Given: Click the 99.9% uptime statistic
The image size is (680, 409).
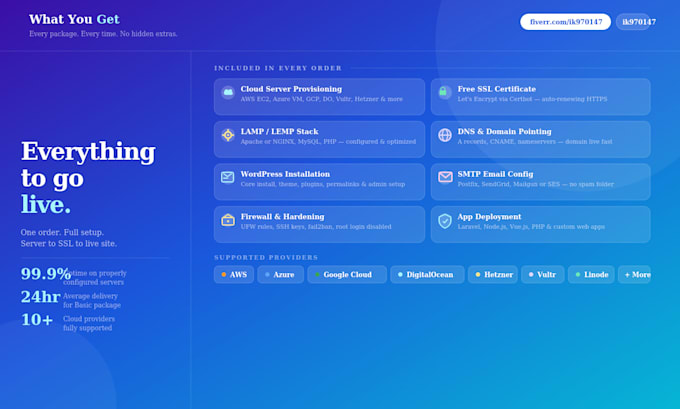Looking at the screenshot, I should click(74, 276).
